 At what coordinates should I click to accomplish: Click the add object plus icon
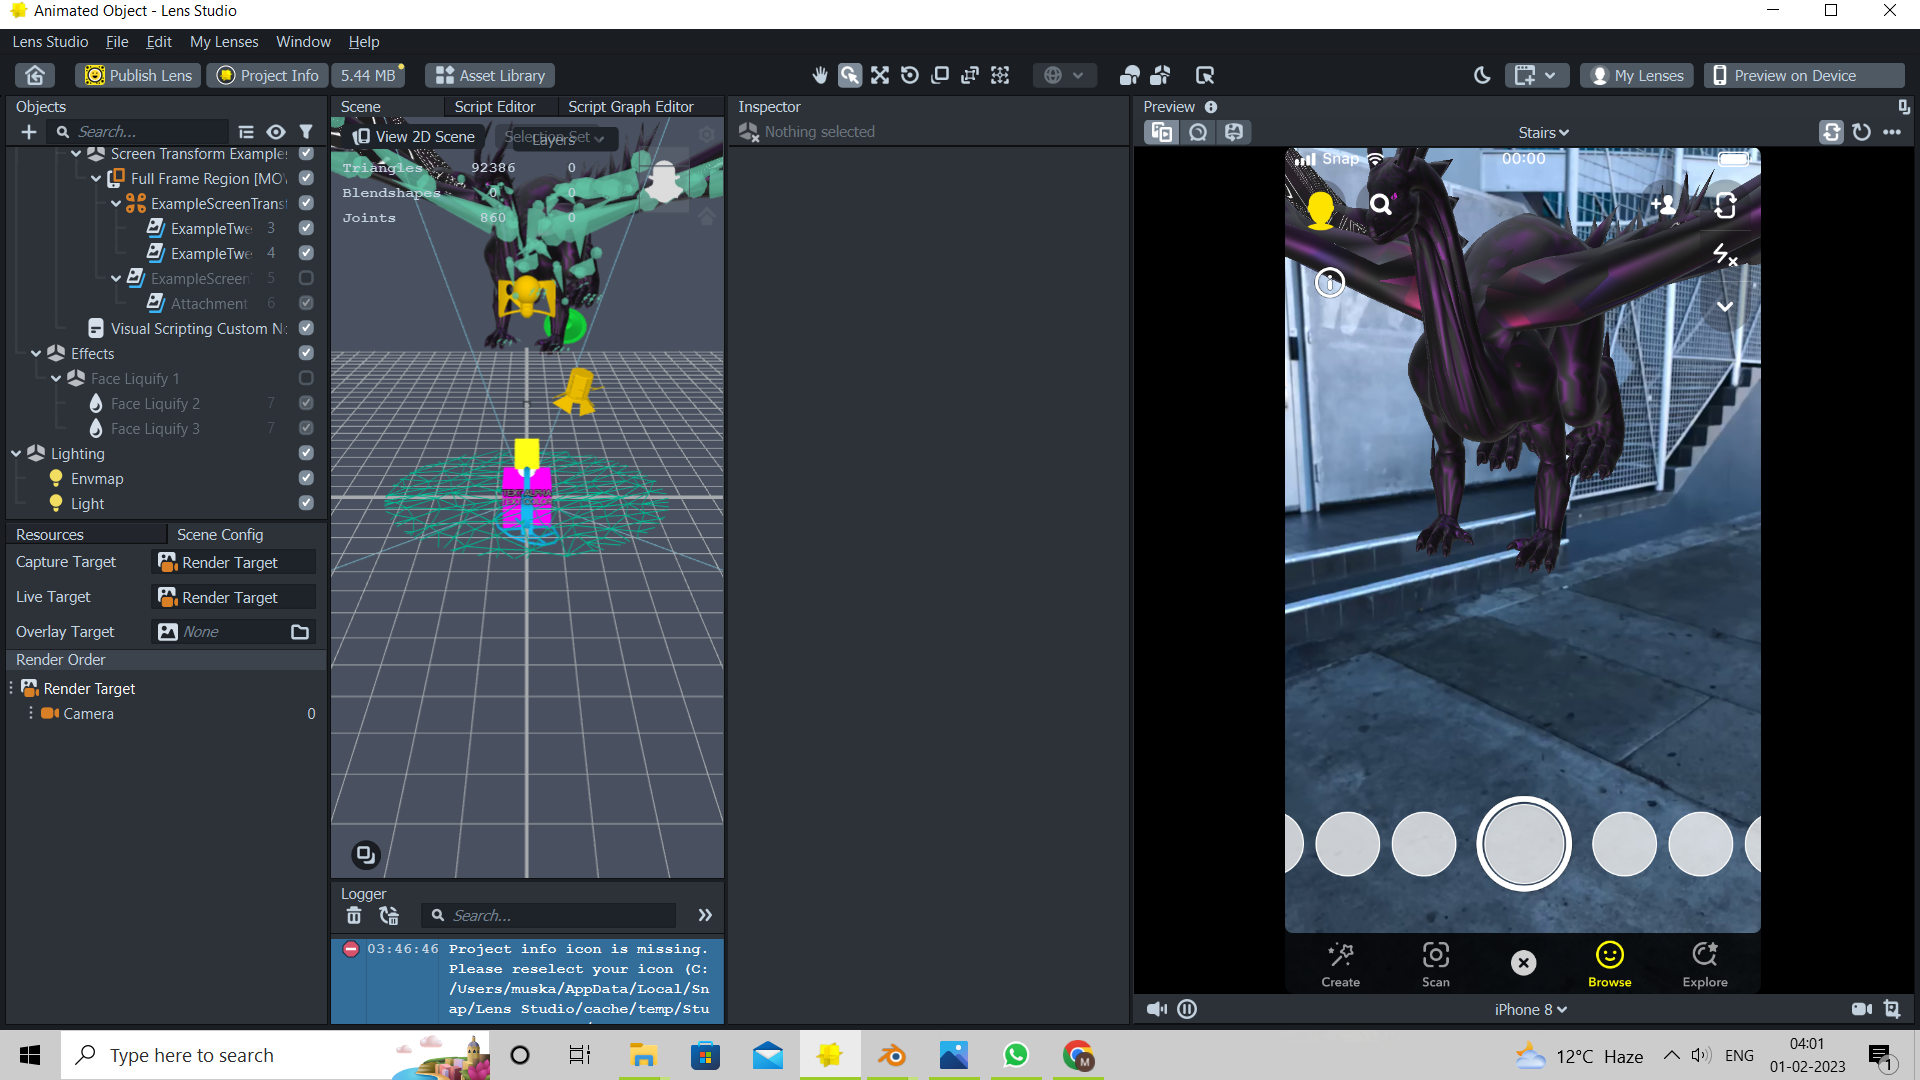(29, 132)
